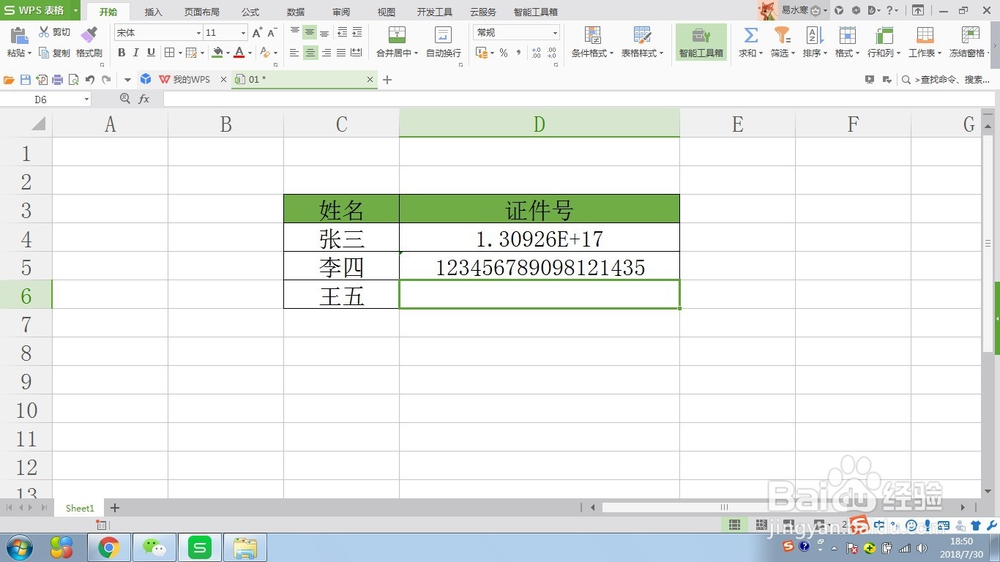Expand the font color dropdown arrow
This screenshot has width=1000, height=562.
(x=250, y=53)
